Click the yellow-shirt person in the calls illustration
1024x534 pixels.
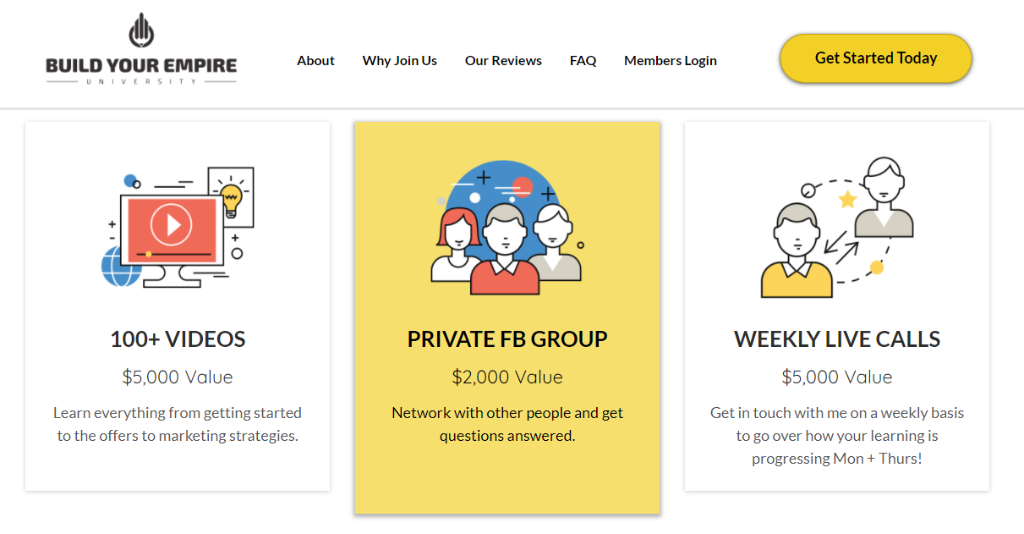tap(797, 251)
